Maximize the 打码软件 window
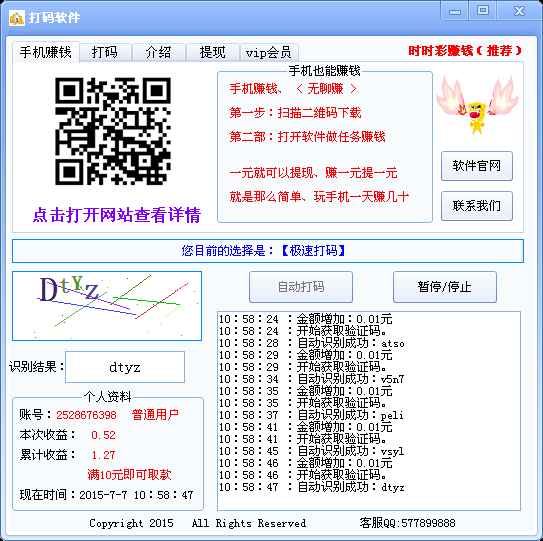The height and width of the screenshot is (541, 543). (483, 10)
